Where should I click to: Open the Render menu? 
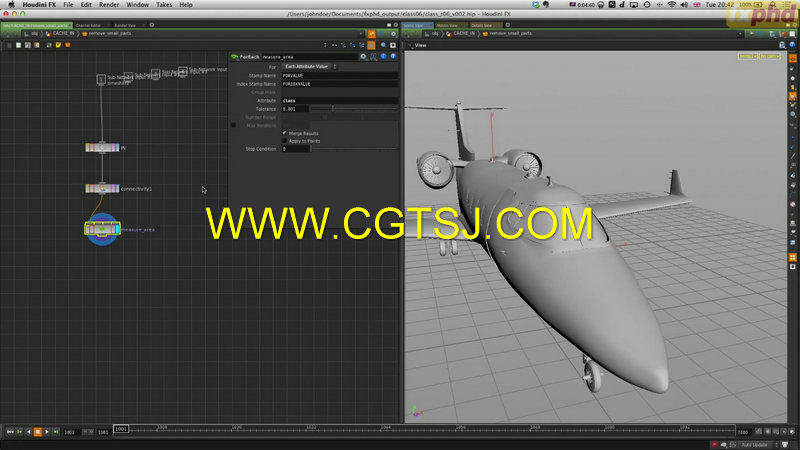[x=109, y=5]
